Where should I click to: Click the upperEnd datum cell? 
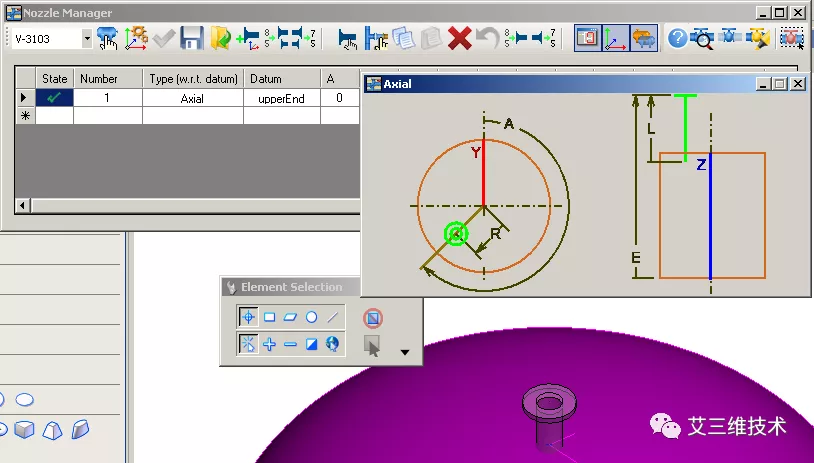[x=281, y=98]
